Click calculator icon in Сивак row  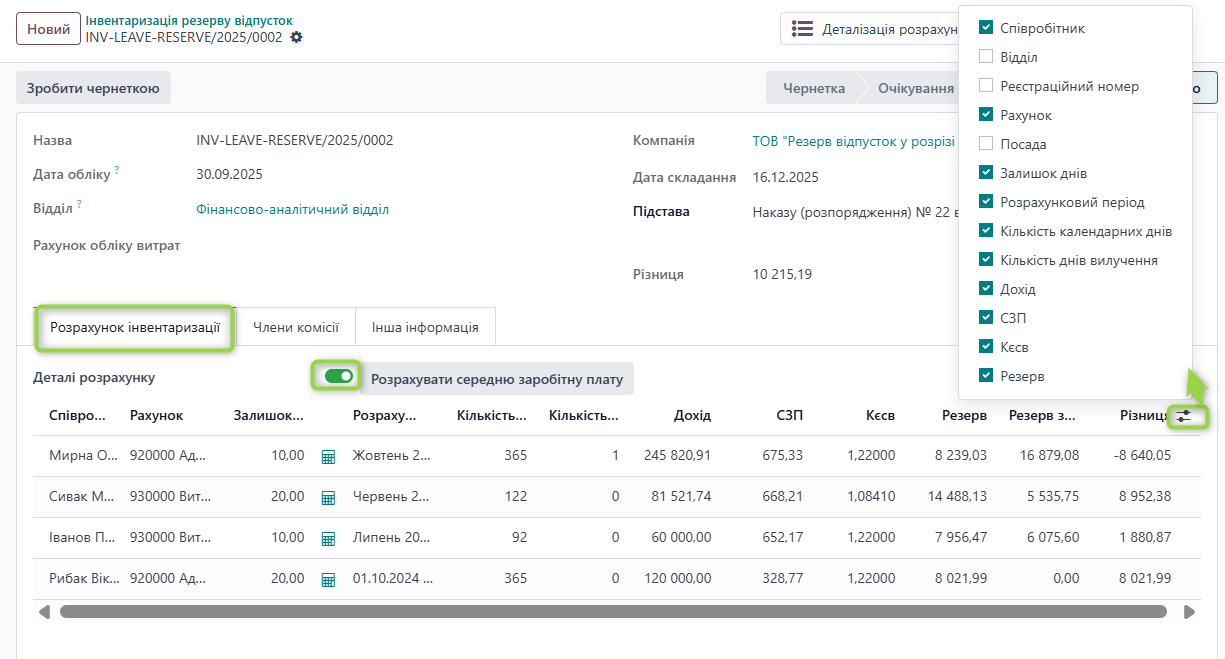(328, 497)
